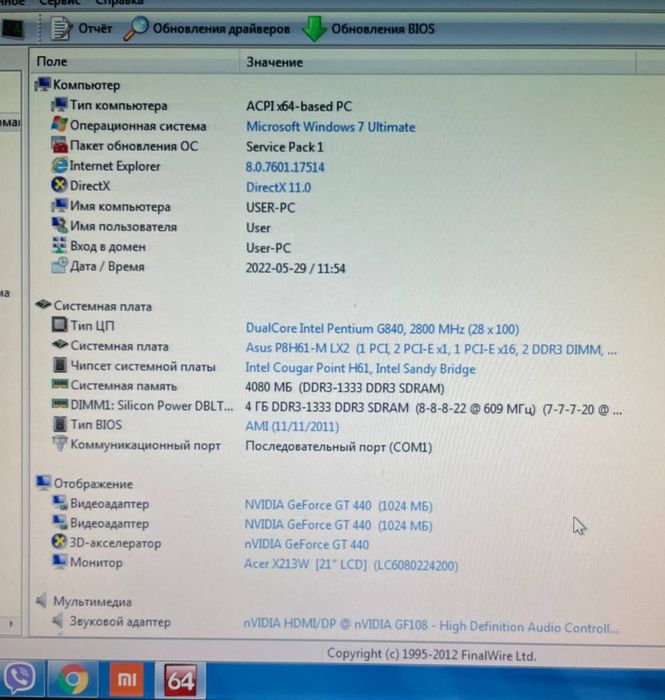Screen dimensions: 665x700
Task: Click the DIMM1 Silicon Power memory icon
Action: tap(60, 404)
